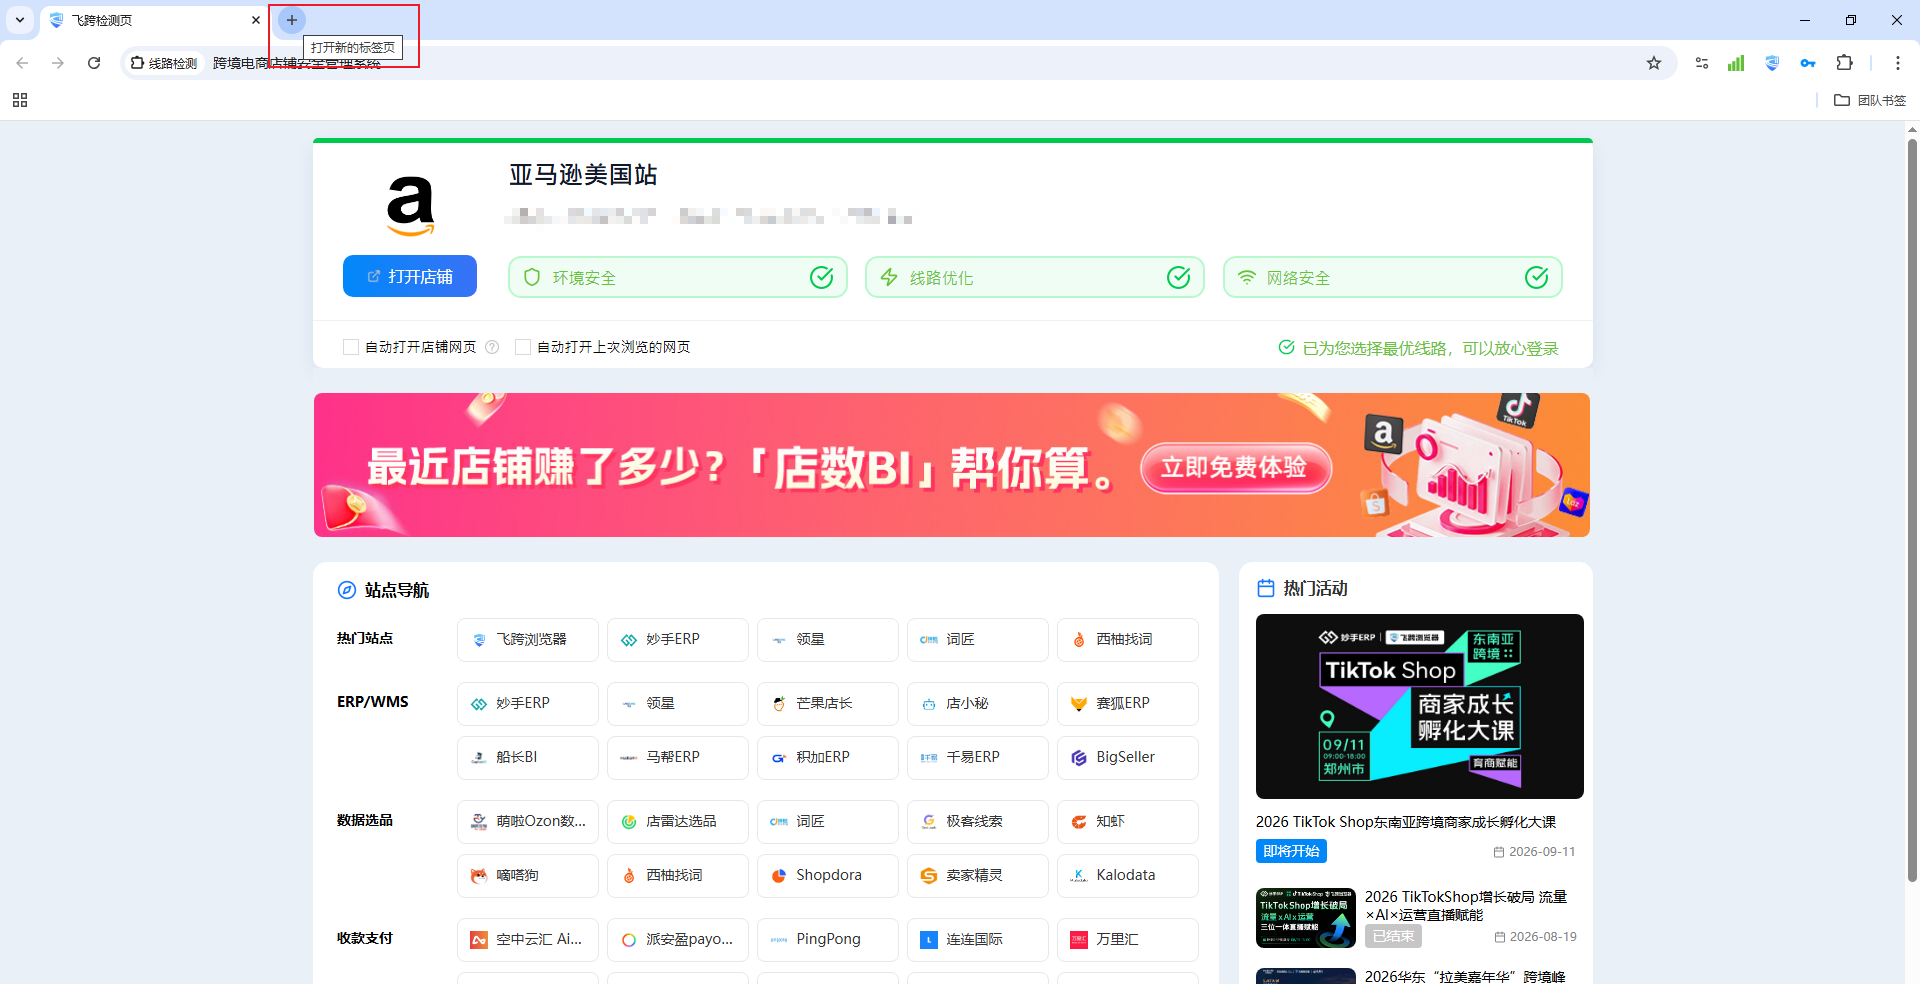Screen dimensions: 1920x984
Task: Click the 立即免费体验 banner button
Action: coord(1235,468)
